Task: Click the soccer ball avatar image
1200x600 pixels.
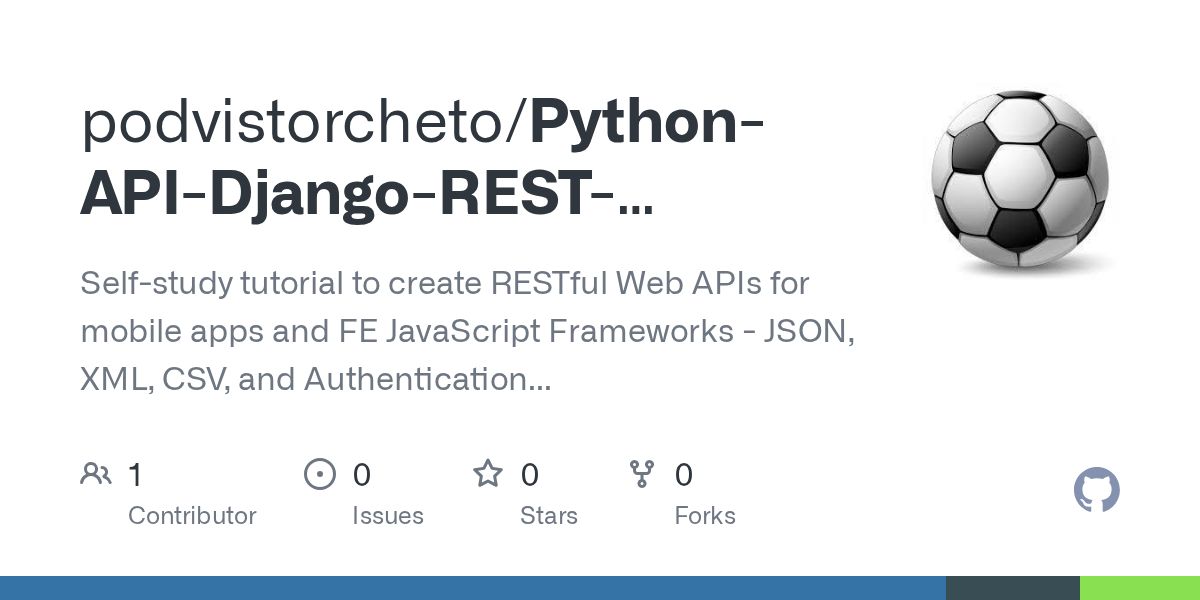Action: pos(1020,178)
